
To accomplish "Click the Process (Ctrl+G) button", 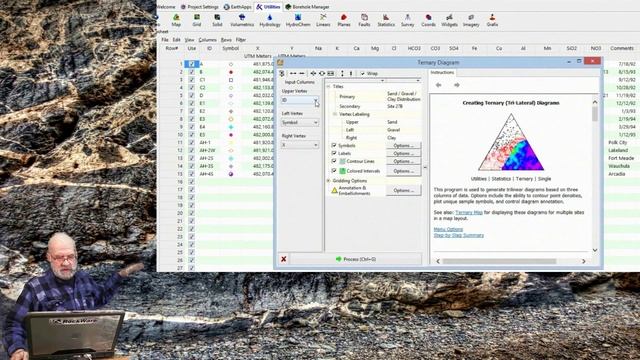I will (x=356, y=259).
